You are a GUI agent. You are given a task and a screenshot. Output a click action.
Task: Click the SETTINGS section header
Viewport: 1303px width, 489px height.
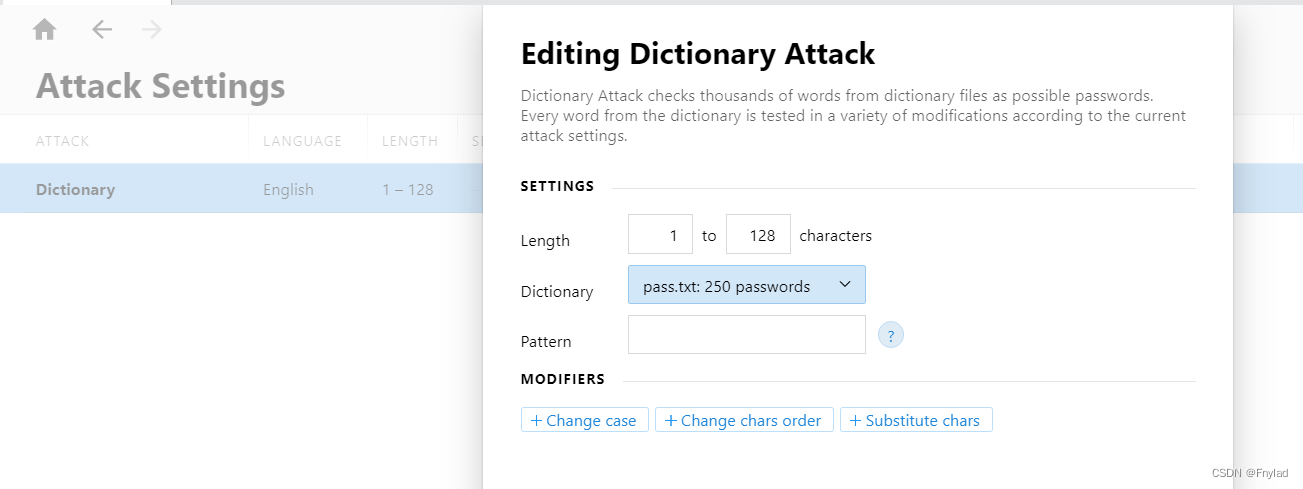point(557,187)
